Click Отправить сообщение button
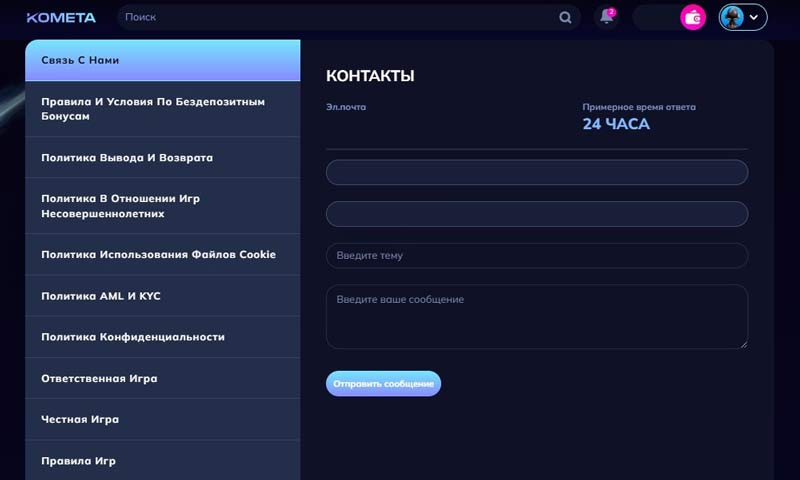The height and width of the screenshot is (480, 800). point(383,384)
